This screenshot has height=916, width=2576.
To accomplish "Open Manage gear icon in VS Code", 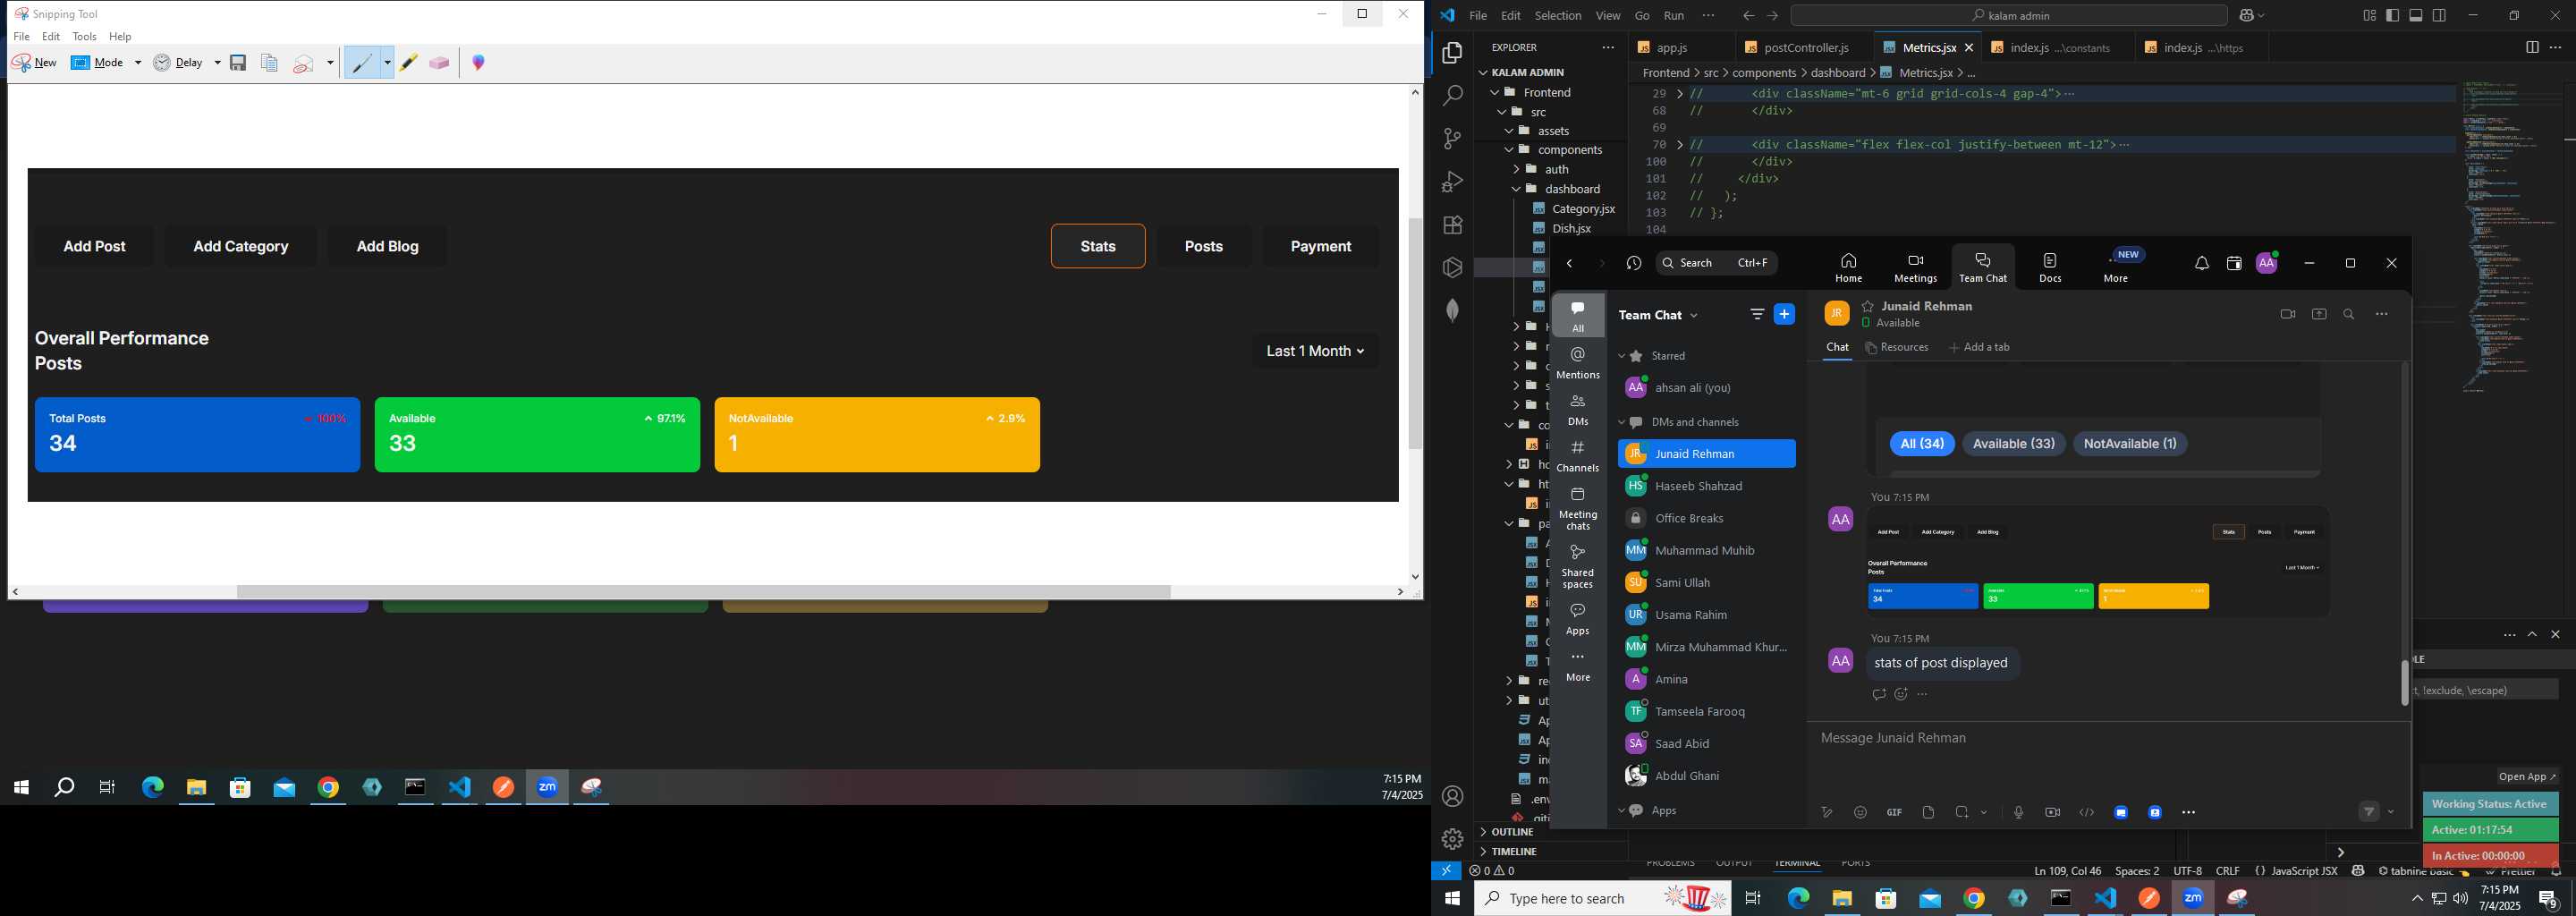I will [x=1452, y=839].
